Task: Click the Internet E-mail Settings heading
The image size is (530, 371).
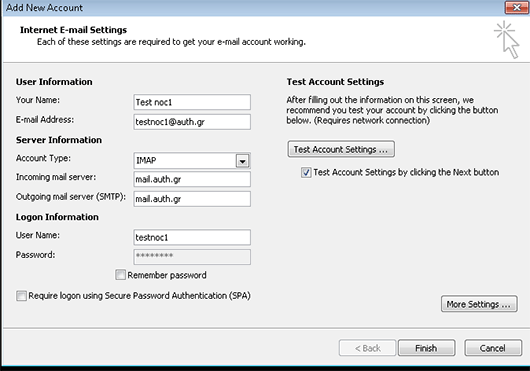Action: pyautogui.click(x=73, y=30)
